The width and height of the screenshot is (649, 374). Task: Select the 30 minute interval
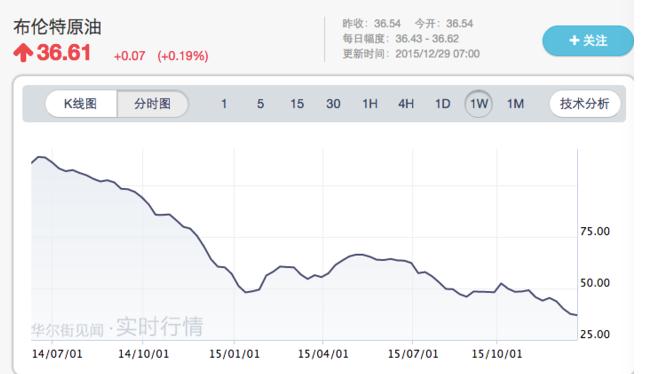coord(333,103)
